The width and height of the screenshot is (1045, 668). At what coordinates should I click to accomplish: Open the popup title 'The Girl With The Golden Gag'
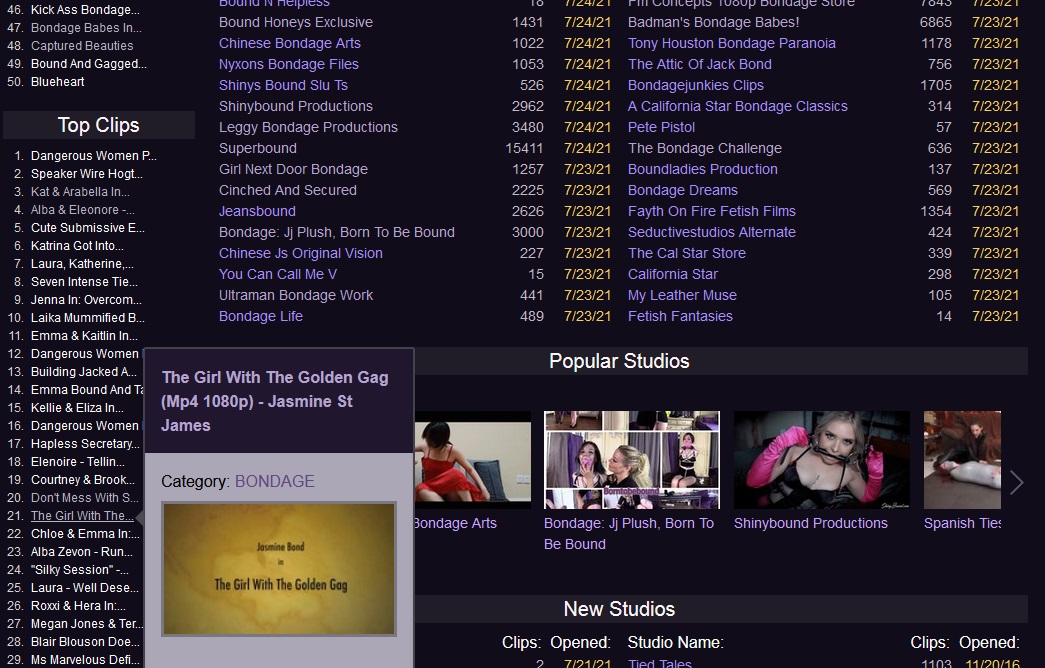275,401
